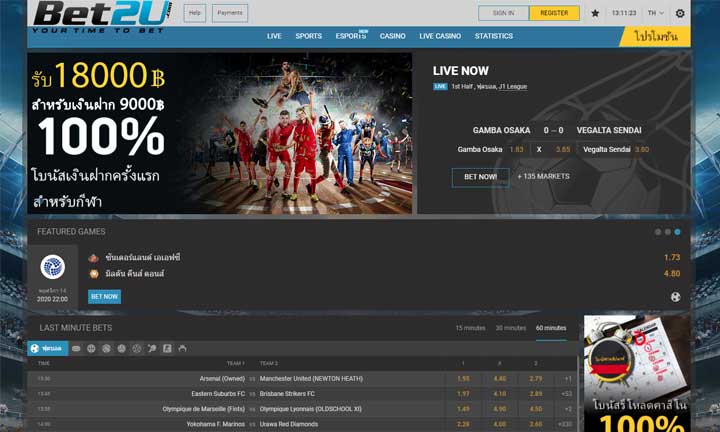Switch to the first Featured Games carousel dot
Image resolution: width=720 pixels, height=432 pixels.
pos(658,232)
